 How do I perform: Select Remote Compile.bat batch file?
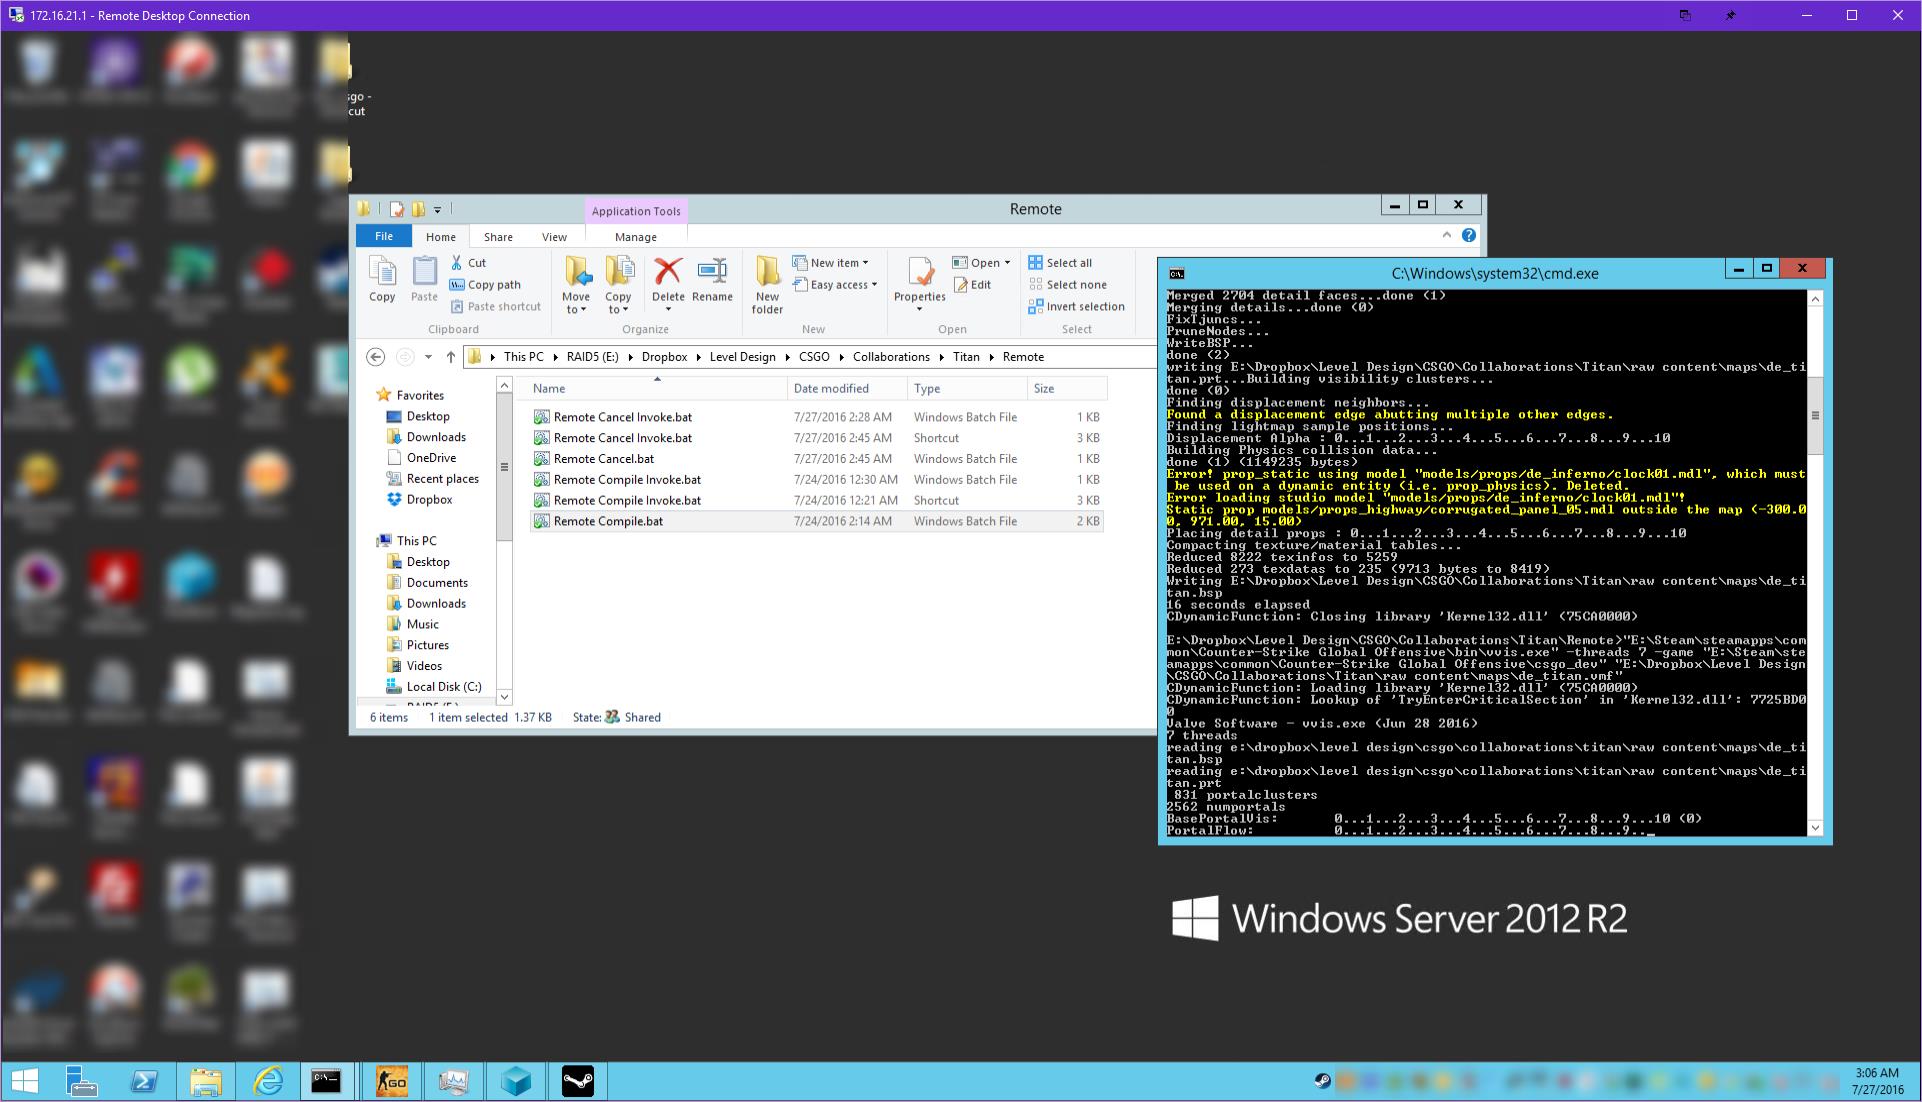[x=817, y=521]
